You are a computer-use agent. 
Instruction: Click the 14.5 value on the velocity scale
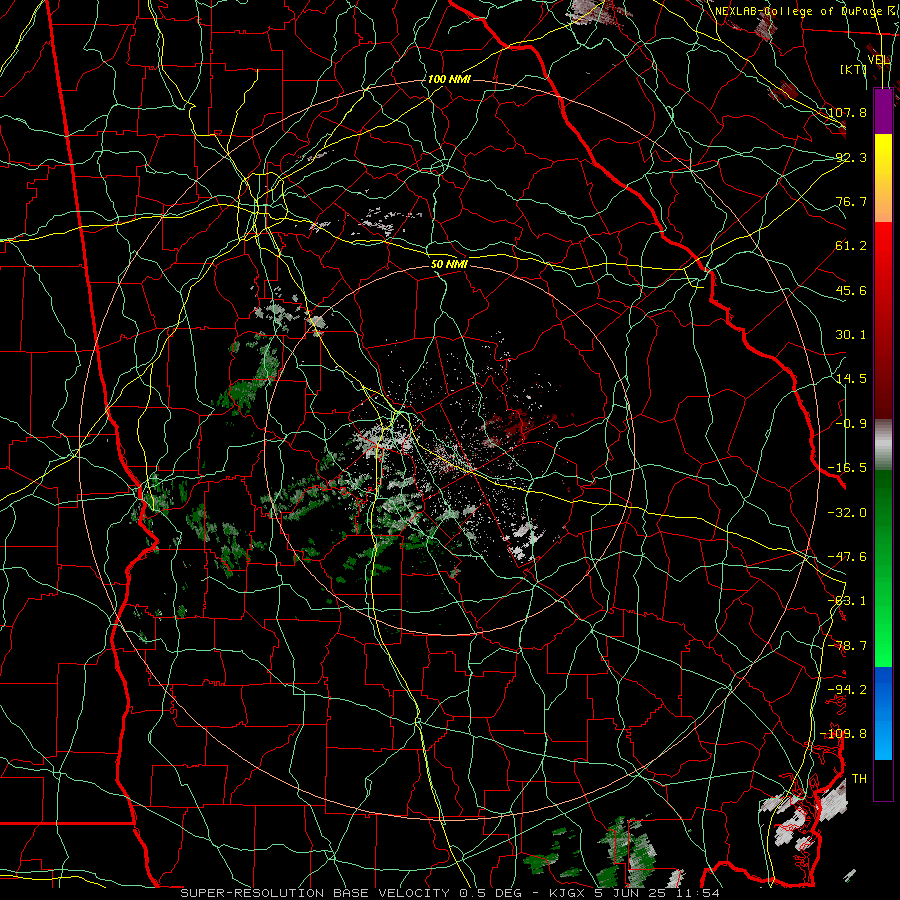[852, 379]
